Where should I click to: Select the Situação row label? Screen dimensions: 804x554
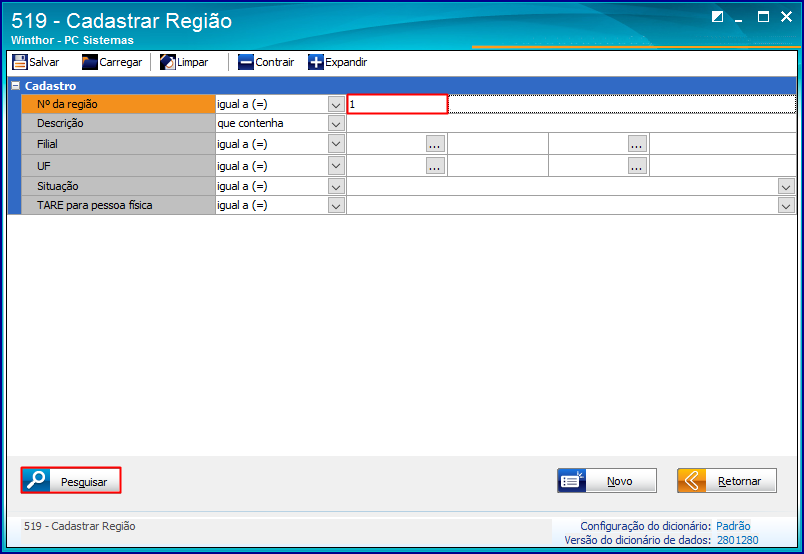pos(118,186)
